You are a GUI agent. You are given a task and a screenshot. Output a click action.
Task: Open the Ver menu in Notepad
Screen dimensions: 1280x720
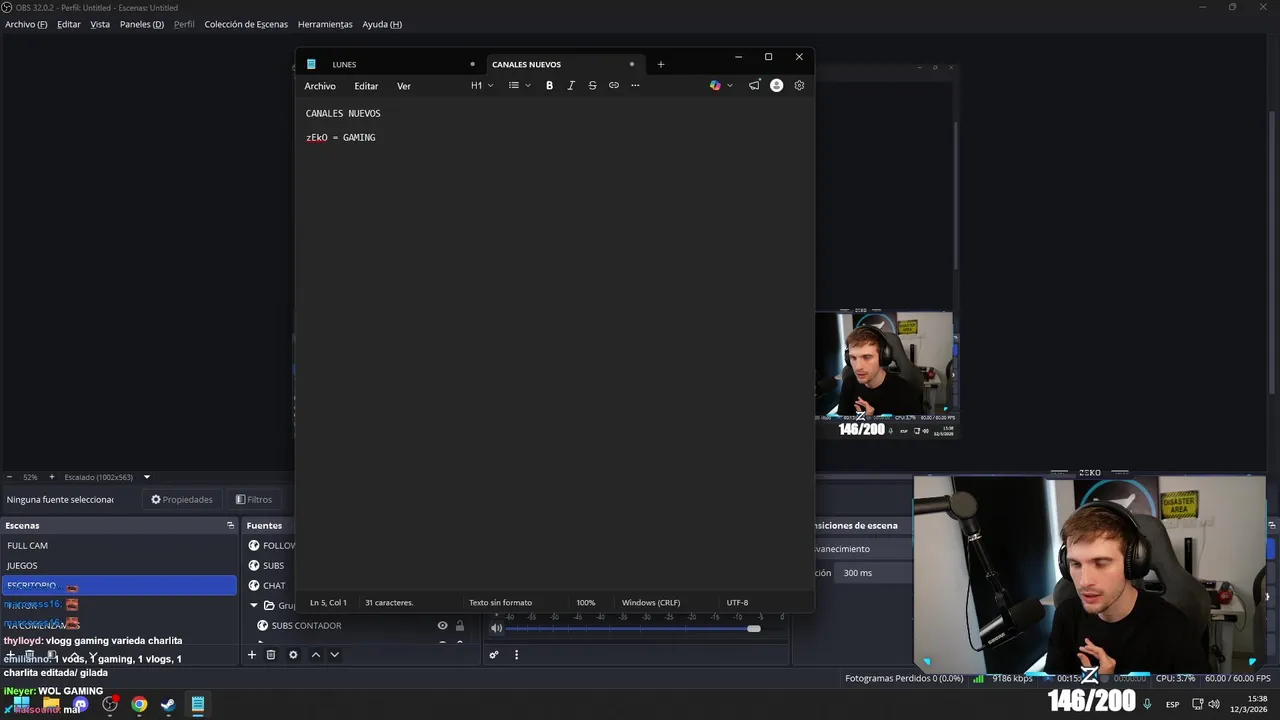[x=404, y=86]
